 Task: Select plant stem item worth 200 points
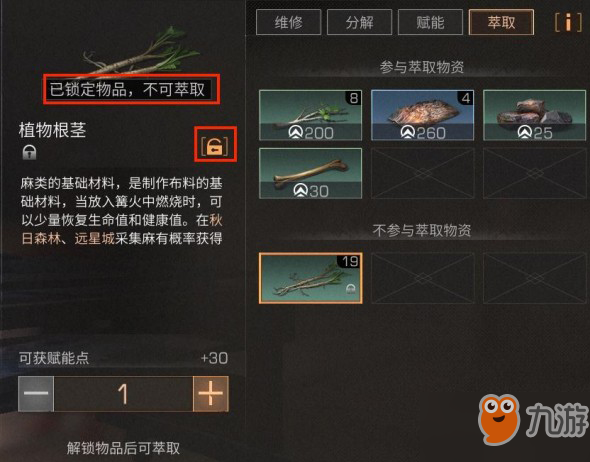point(310,115)
